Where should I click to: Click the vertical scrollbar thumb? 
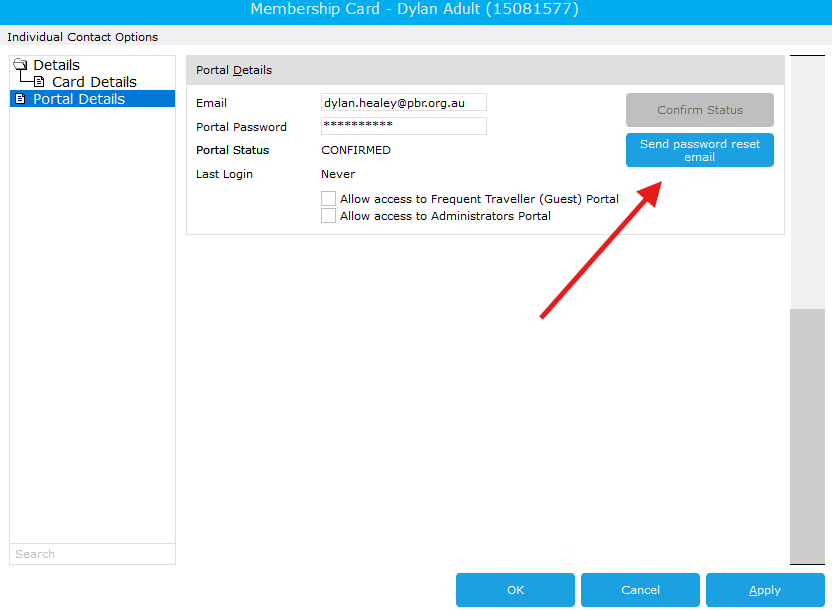pyautogui.click(x=807, y=436)
